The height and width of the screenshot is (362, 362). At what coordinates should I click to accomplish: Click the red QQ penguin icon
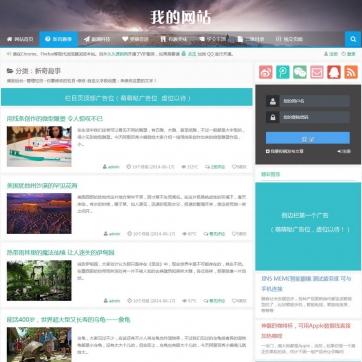[x=334, y=72]
